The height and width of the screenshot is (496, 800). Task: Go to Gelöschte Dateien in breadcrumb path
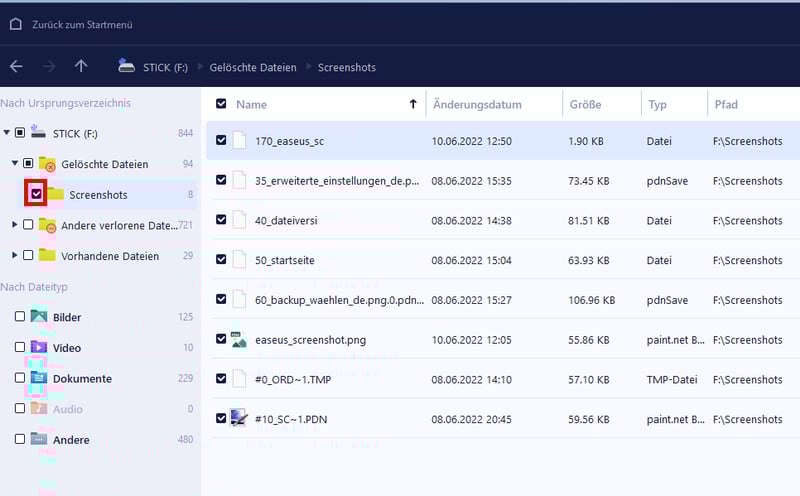pos(253,67)
